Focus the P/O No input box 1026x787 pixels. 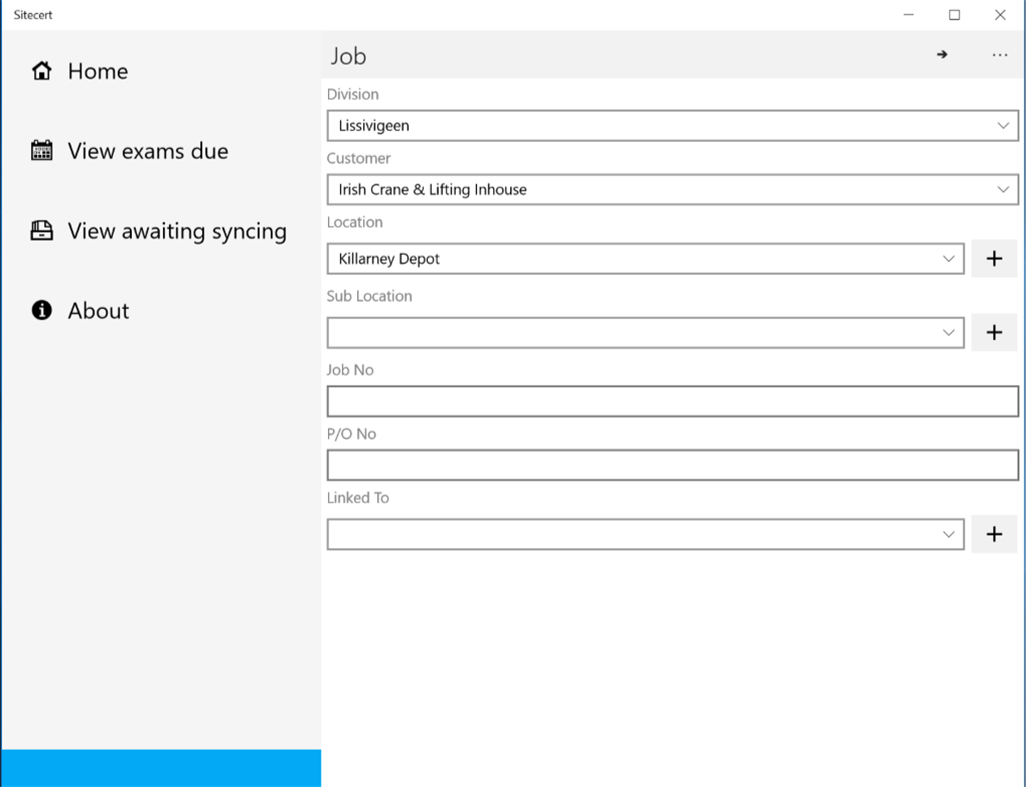672,464
